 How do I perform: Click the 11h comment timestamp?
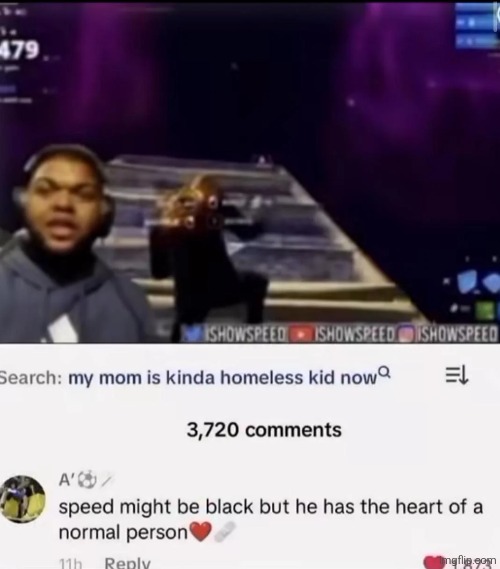pos(70,564)
